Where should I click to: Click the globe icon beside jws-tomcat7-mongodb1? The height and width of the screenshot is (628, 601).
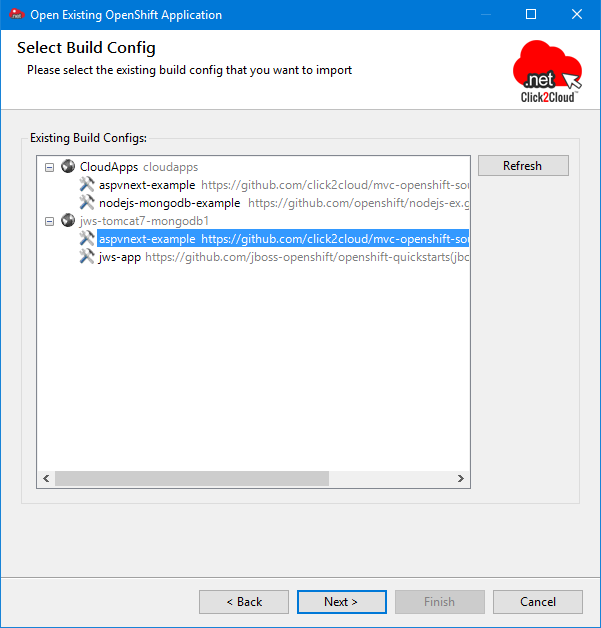(68, 220)
